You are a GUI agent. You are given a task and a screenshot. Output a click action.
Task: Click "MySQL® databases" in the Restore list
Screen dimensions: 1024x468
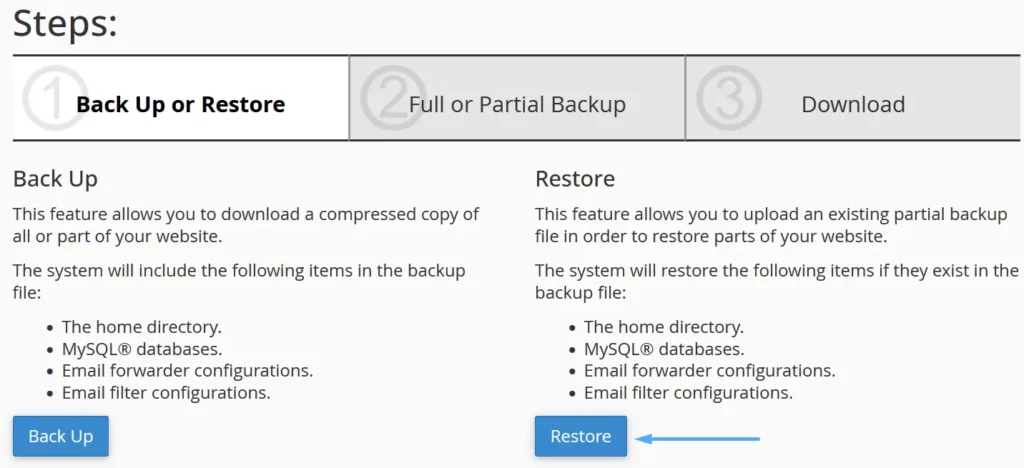663,349
